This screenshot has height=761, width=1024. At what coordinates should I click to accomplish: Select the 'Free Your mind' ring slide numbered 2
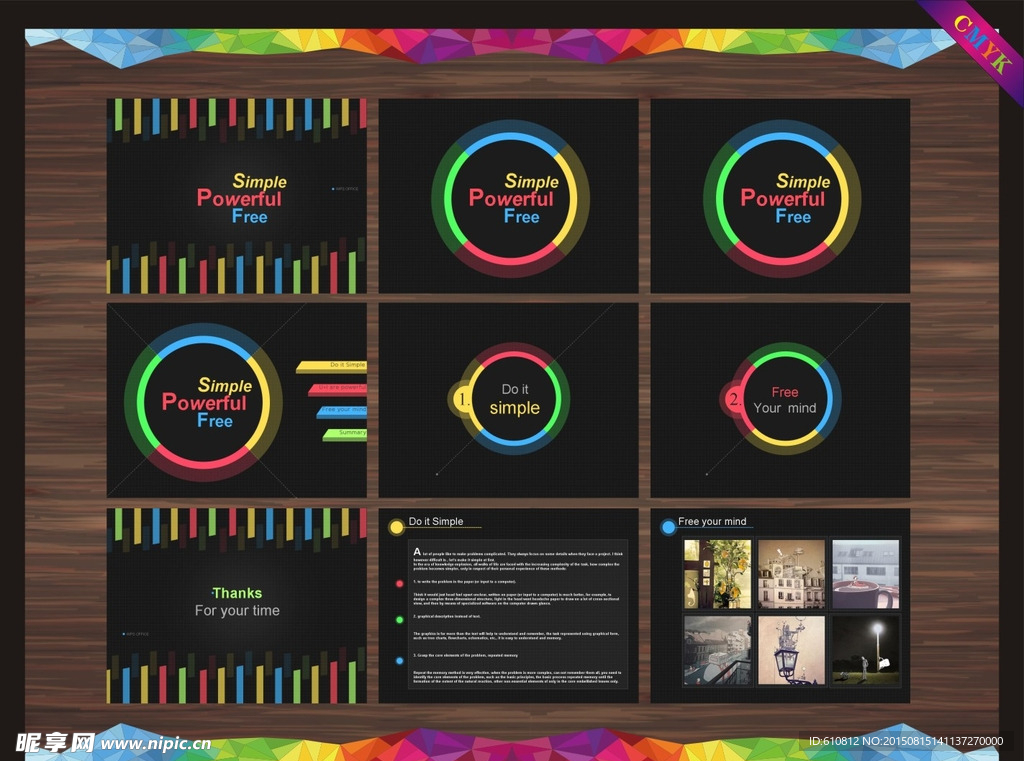(780, 400)
